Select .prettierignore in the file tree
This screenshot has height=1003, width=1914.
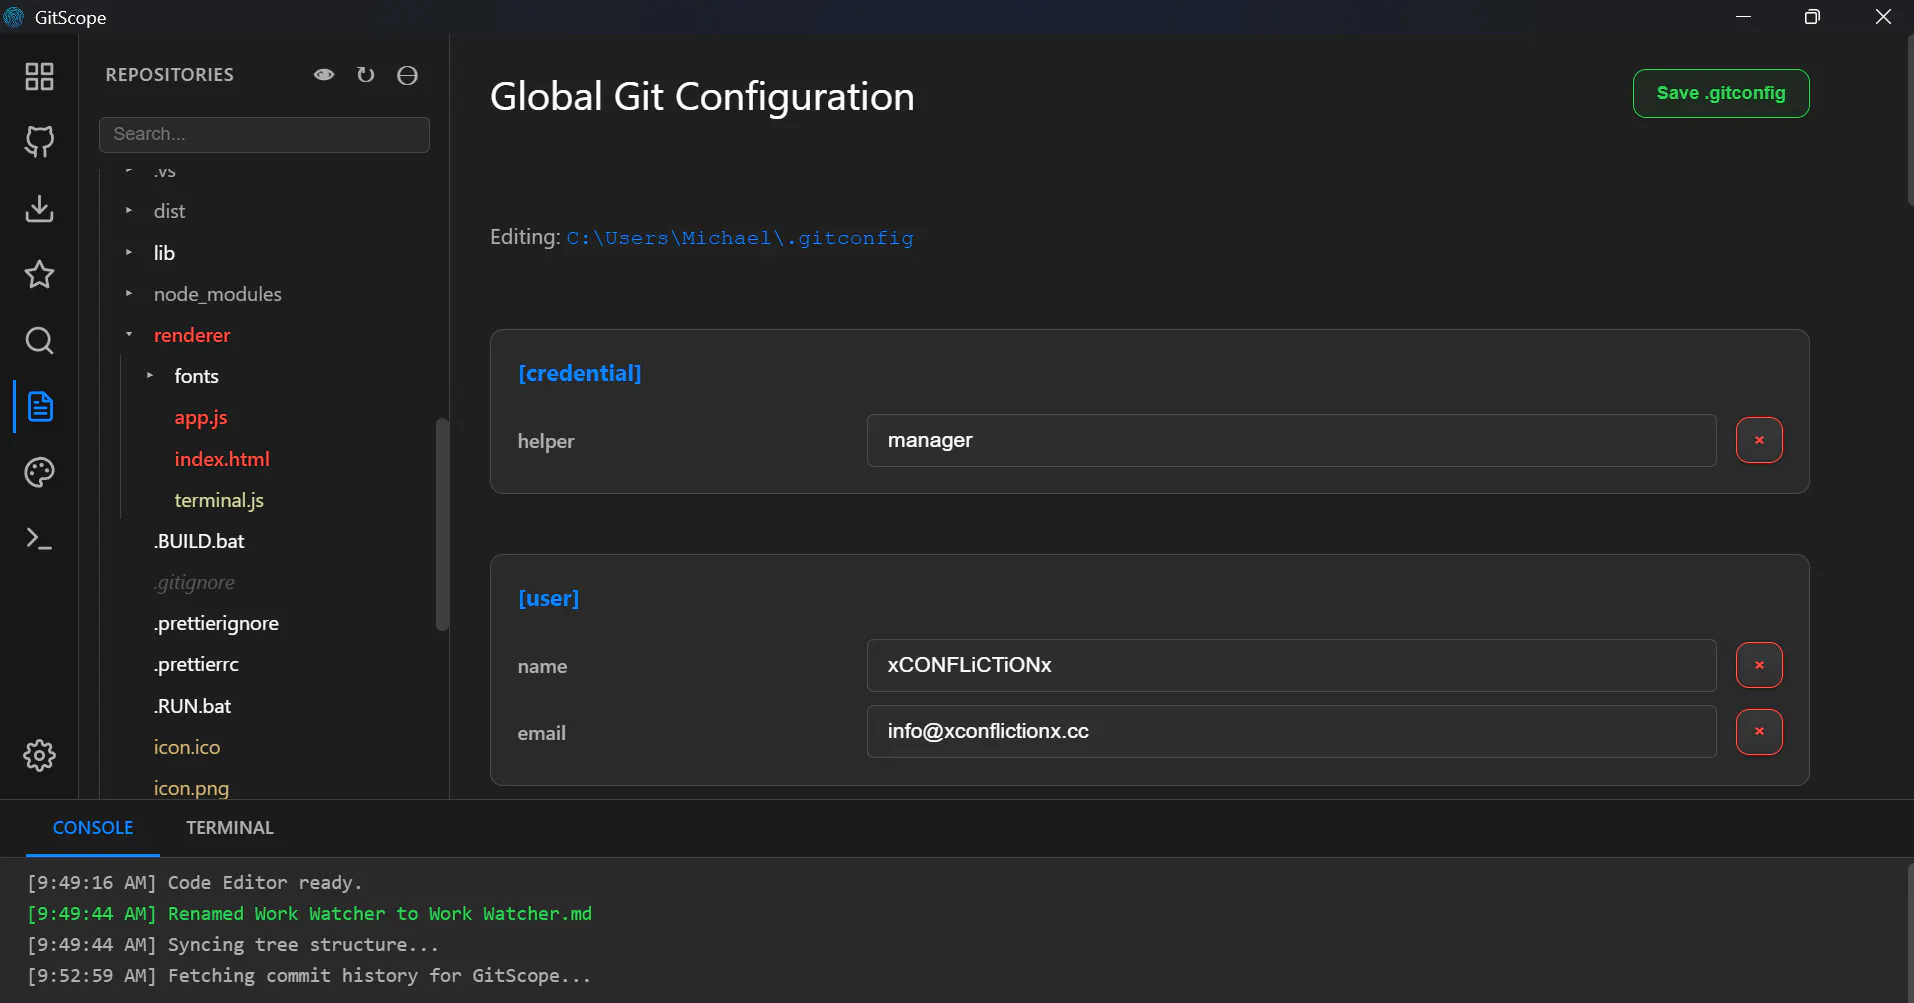[216, 623]
